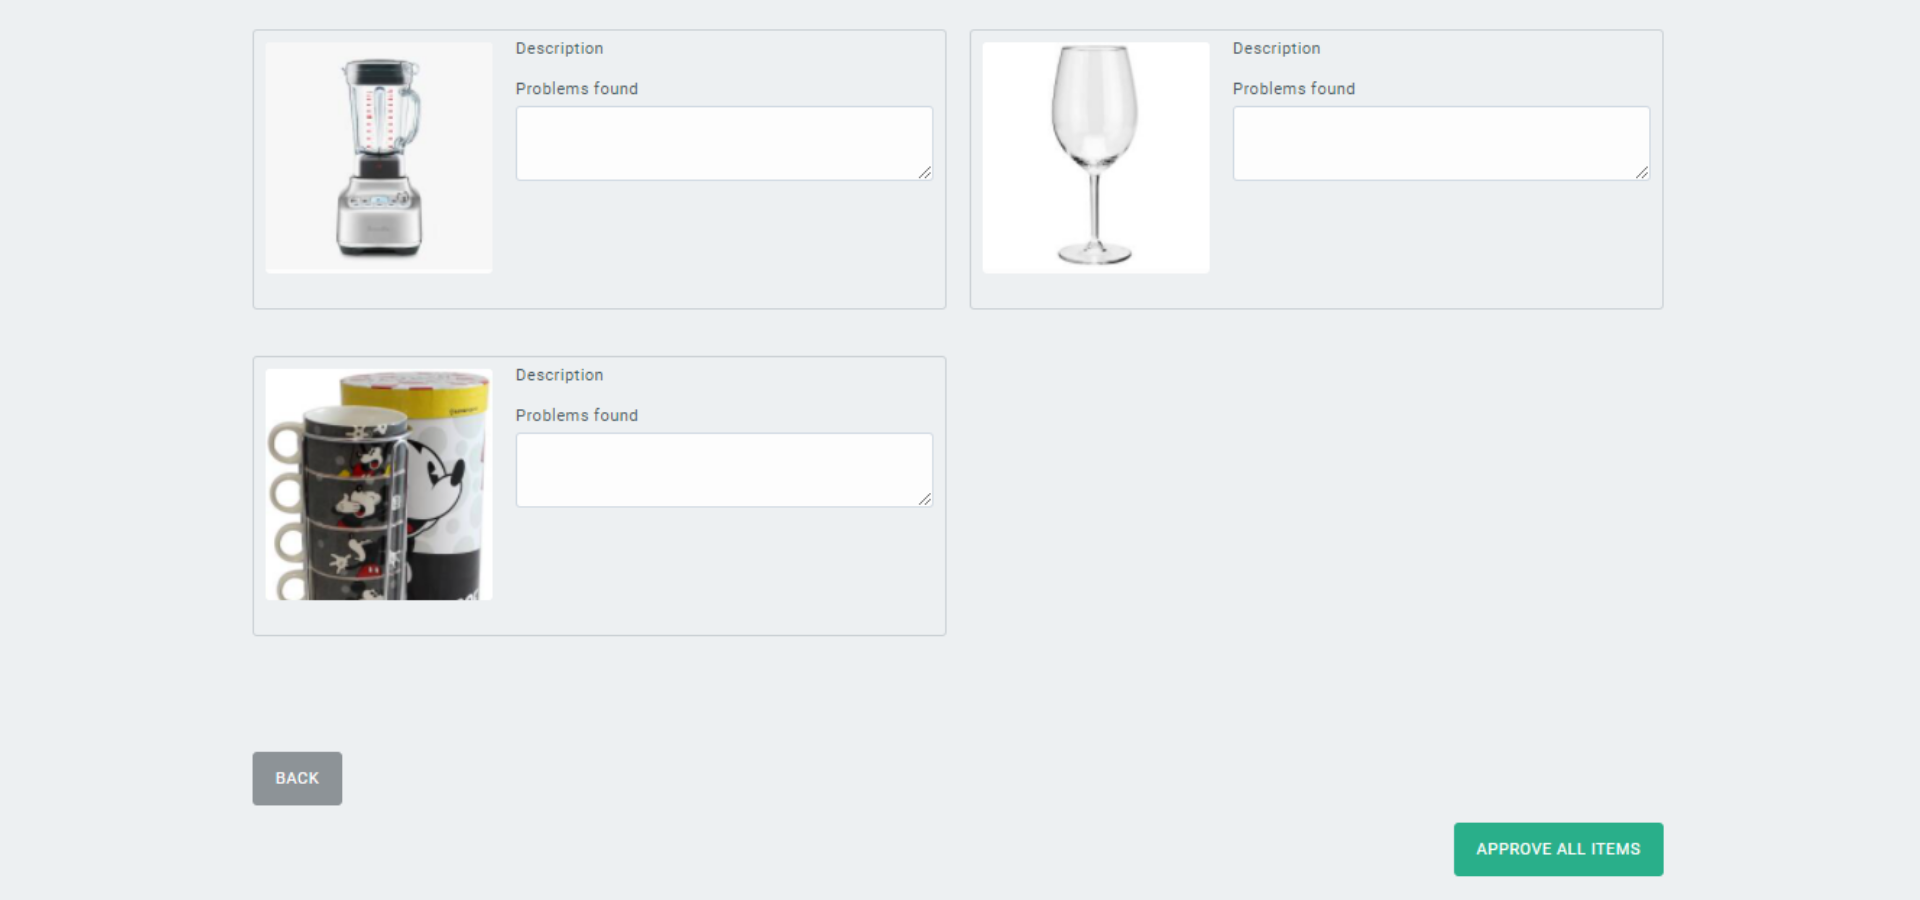Click the blender product thumbnail
Image resolution: width=1920 pixels, height=900 pixels.
[378, 157]
